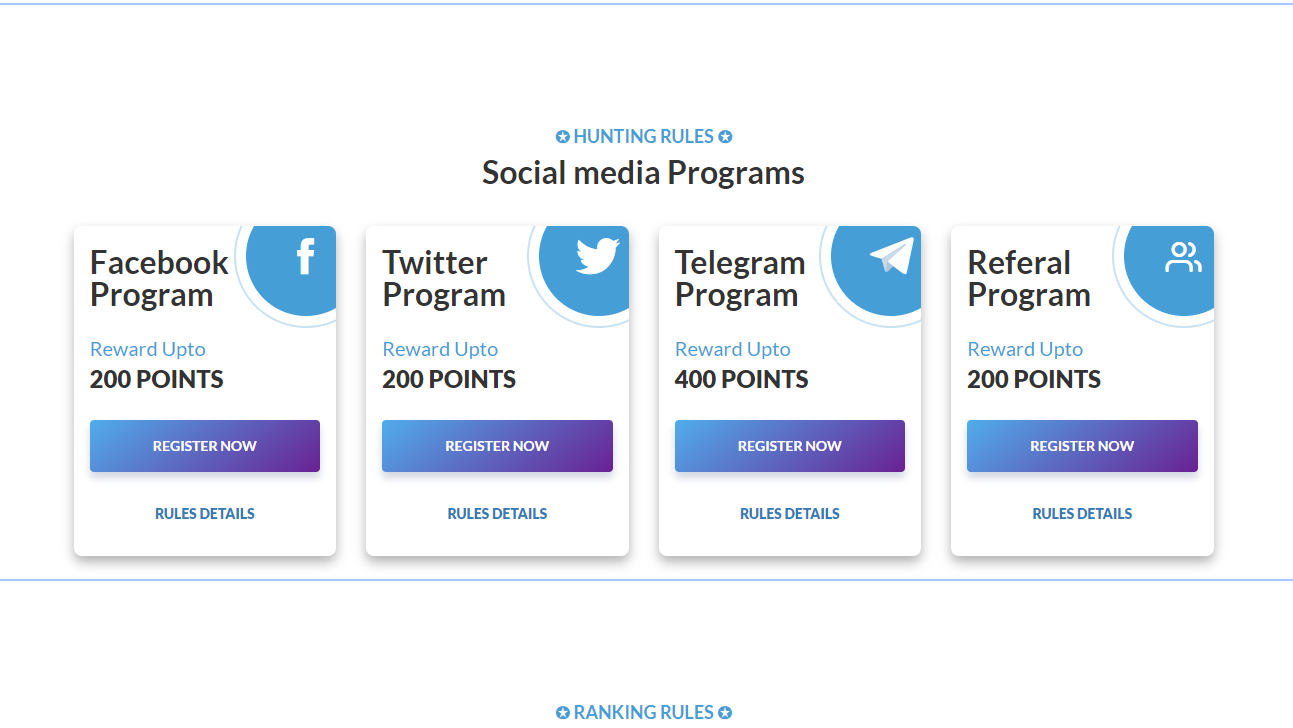1293x728 pixels.
Task: Click star icon right of Hunting Rules
Action: click(x=725, y=137)
